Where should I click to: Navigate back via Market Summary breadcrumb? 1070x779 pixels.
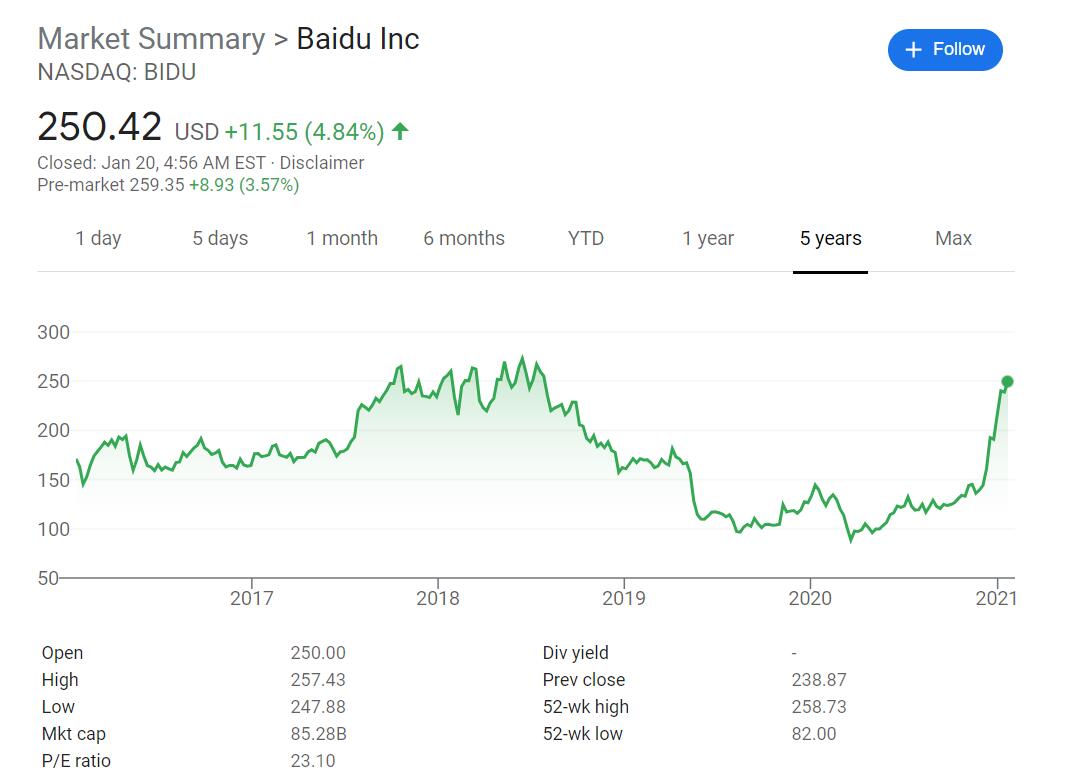point(148,39)
